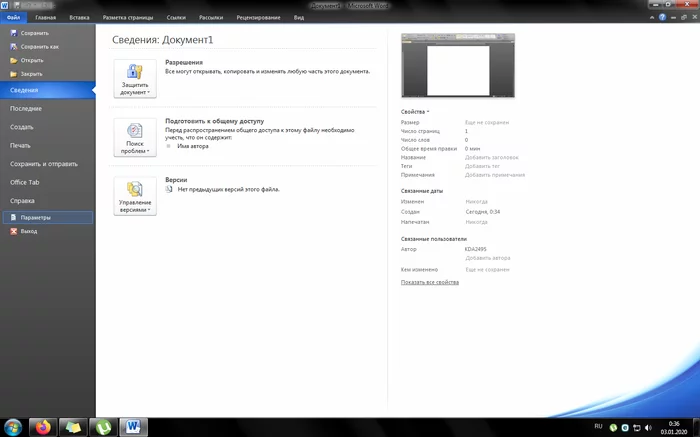Viewport: 700px width, 437px height.
Task: Open Word help question mark icon
Action: pyautogui.click(x=662, y=17)
